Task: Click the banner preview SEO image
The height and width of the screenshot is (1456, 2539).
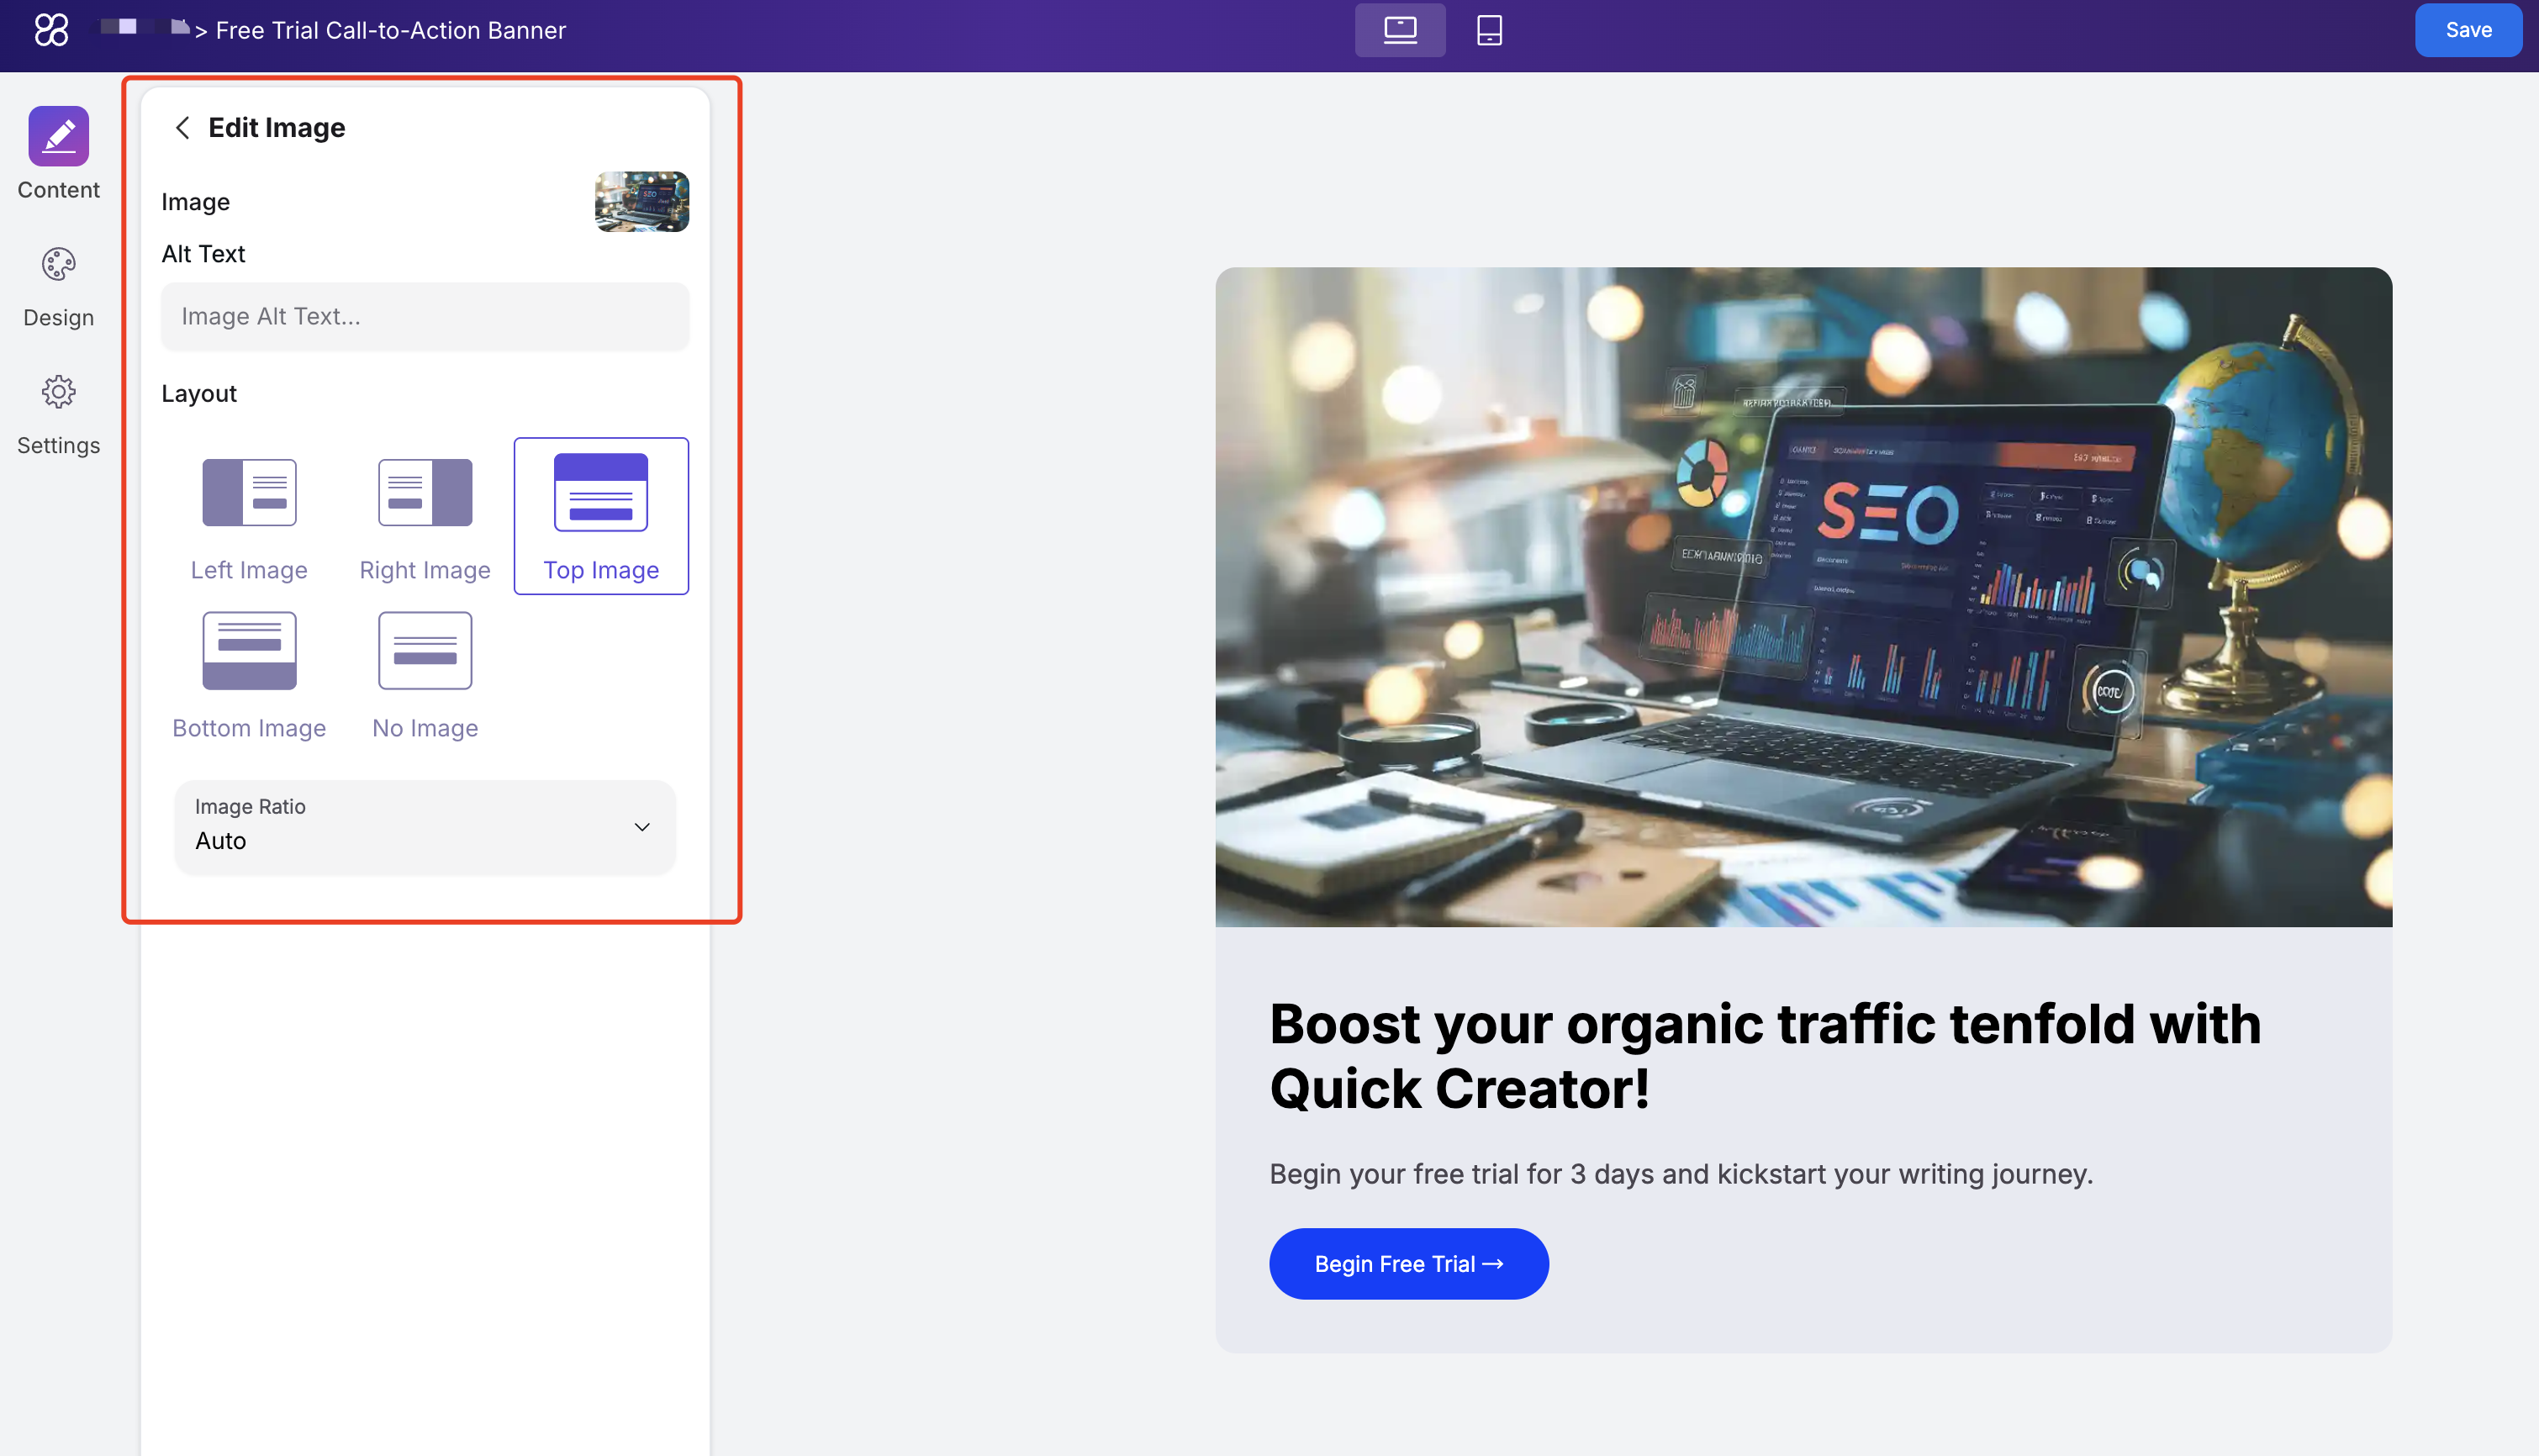Action: (1803, 596)
